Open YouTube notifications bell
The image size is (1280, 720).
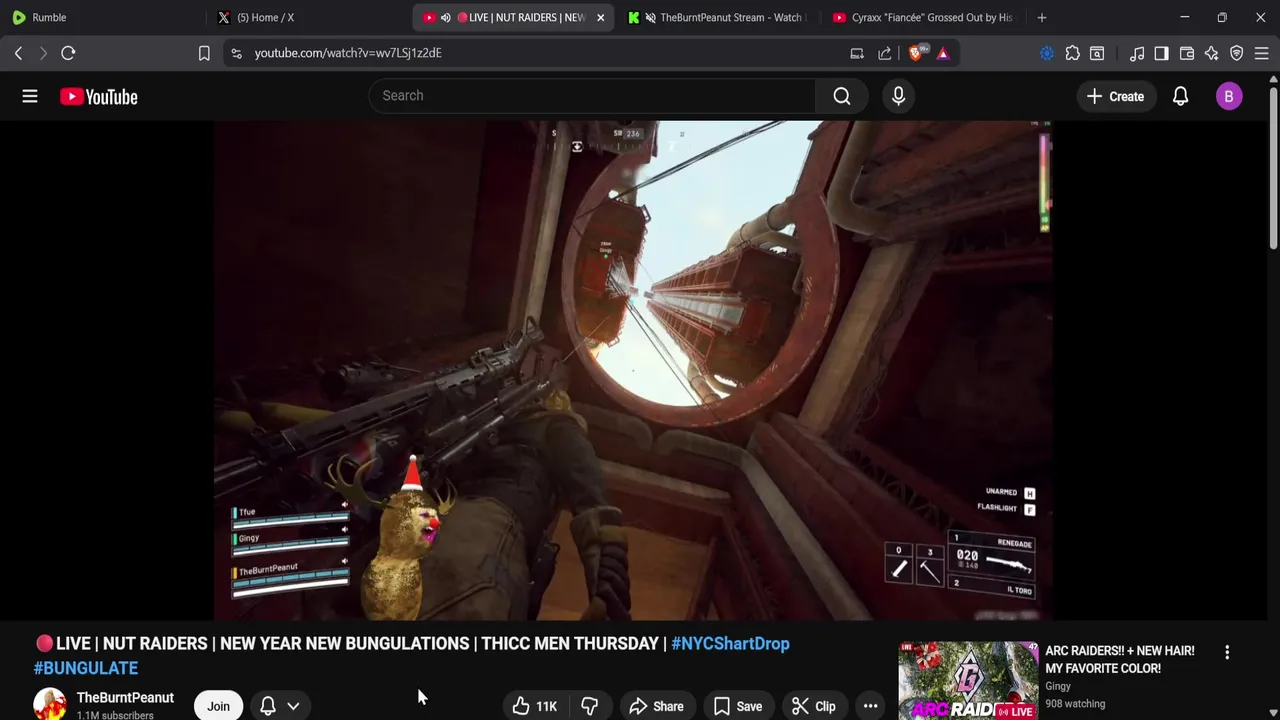[1180, 96]
